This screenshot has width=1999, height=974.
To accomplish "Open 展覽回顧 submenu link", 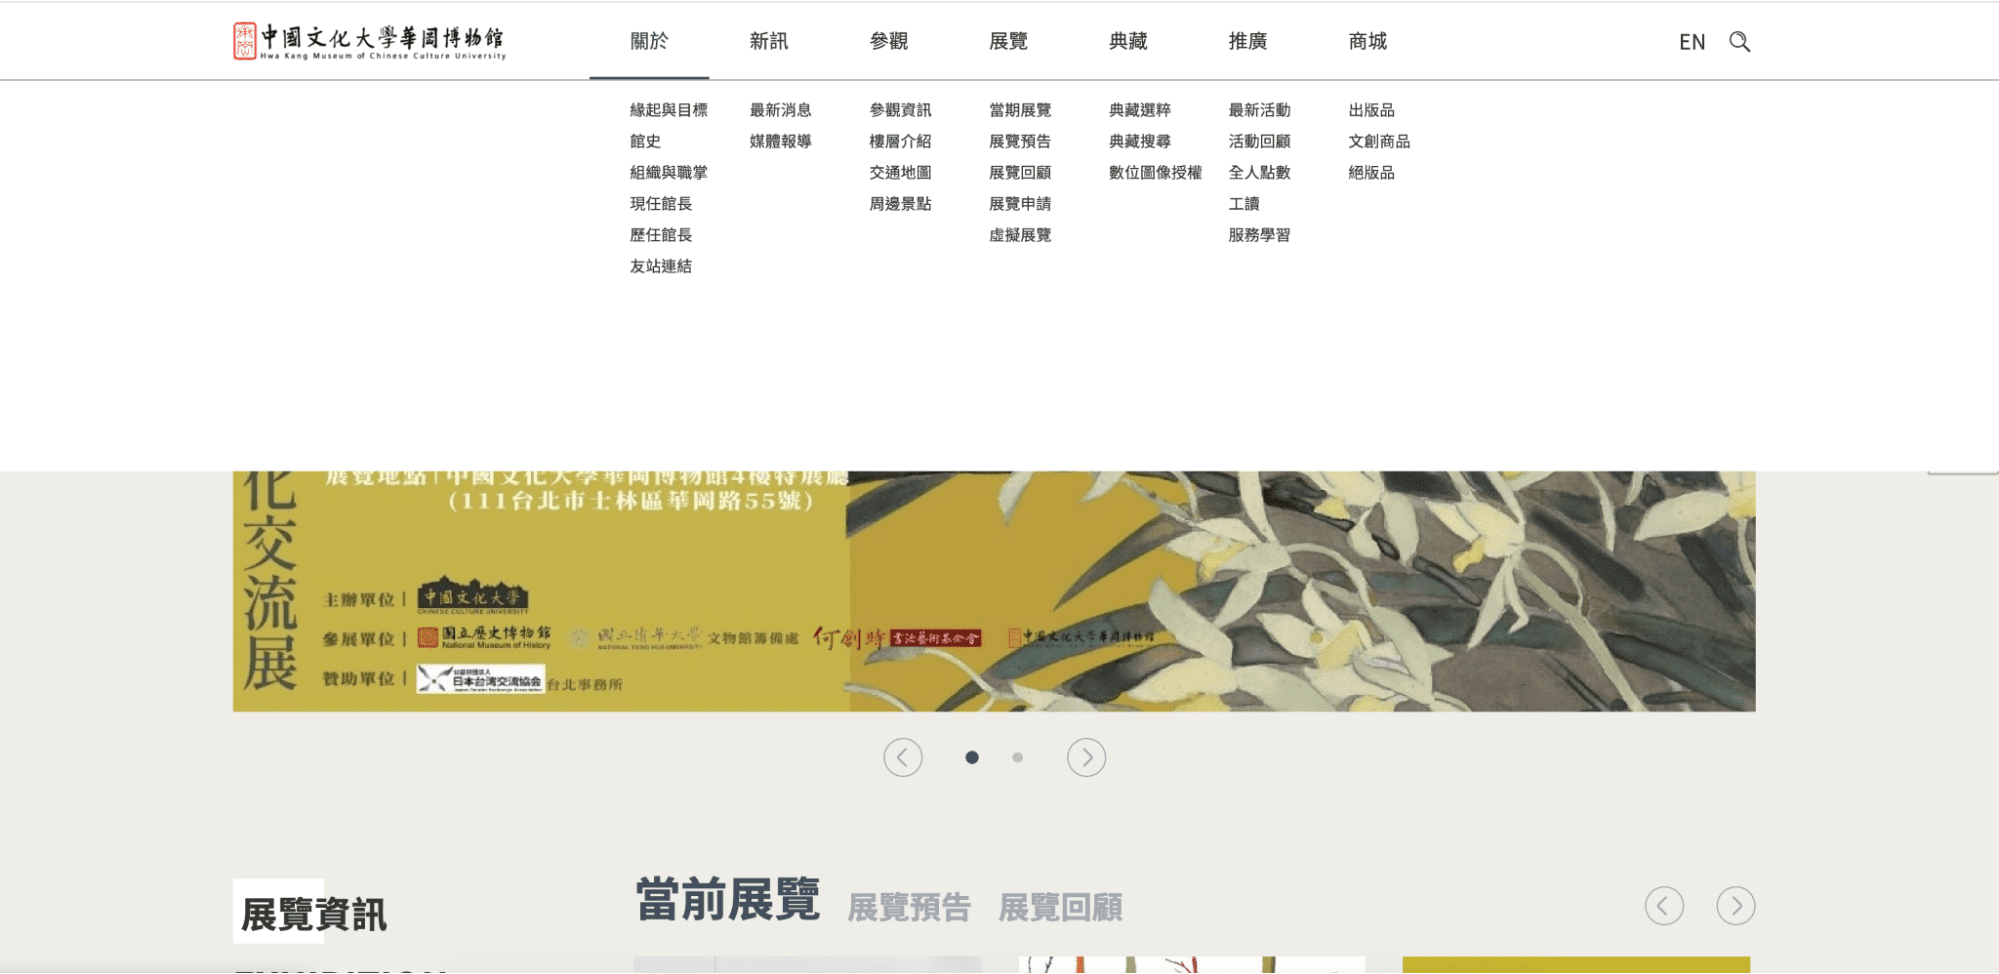I will (1020, 172).
